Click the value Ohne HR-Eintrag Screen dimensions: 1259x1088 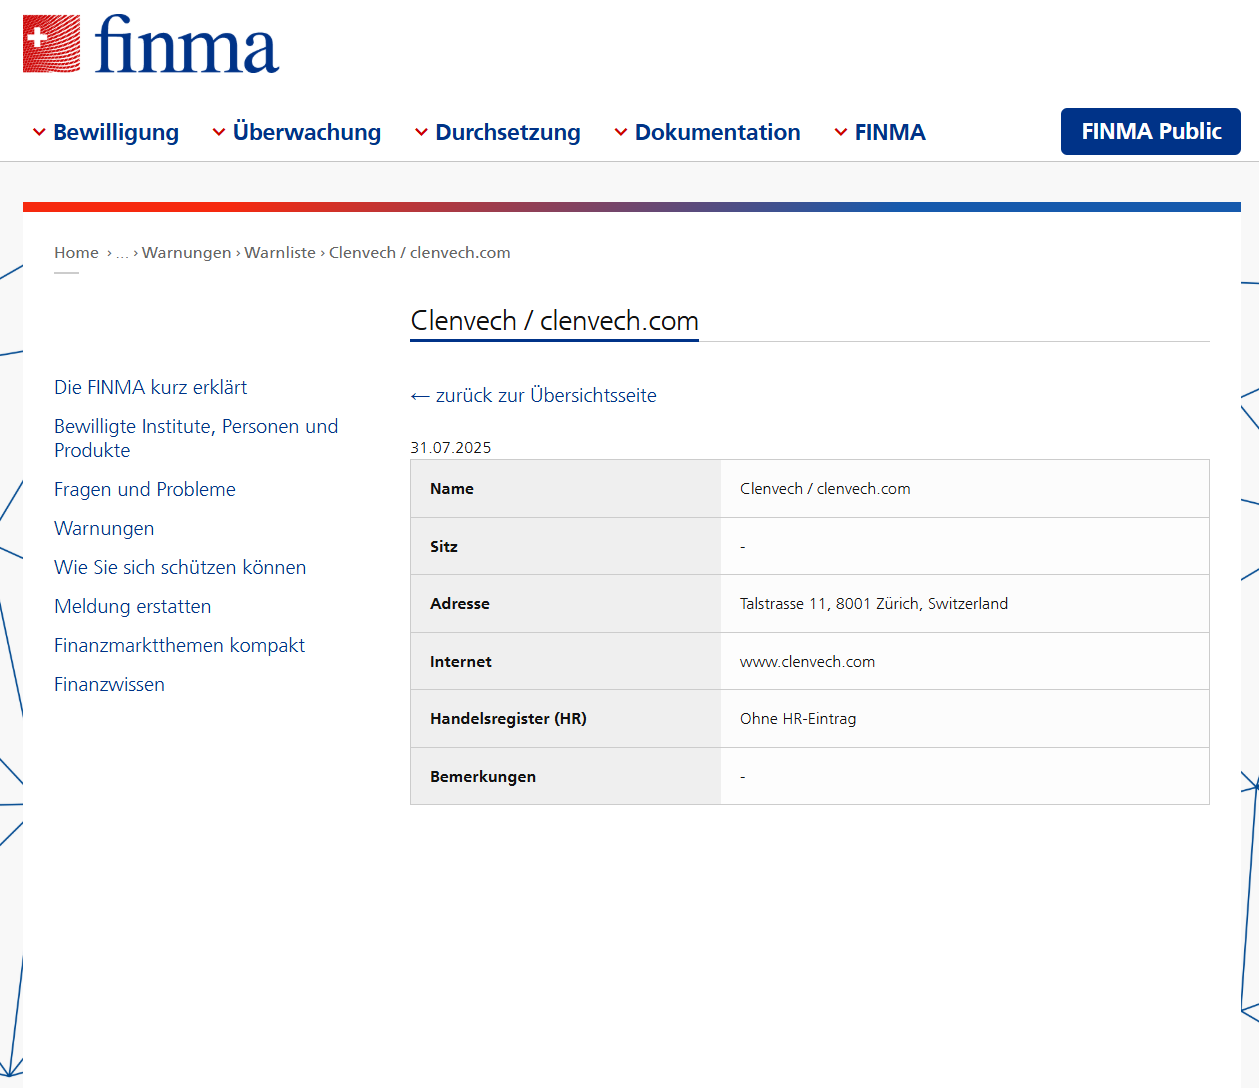tap(798, 719)
